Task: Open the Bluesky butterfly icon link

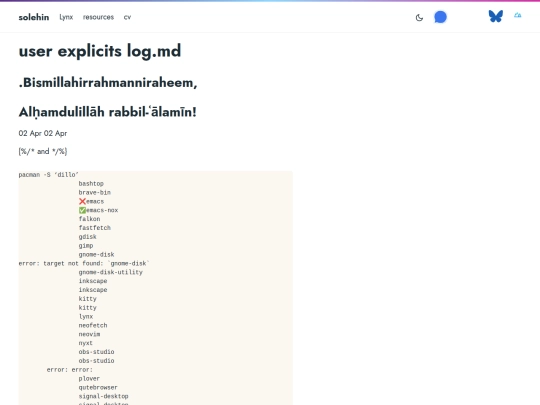Action: [x=496, y=16]
